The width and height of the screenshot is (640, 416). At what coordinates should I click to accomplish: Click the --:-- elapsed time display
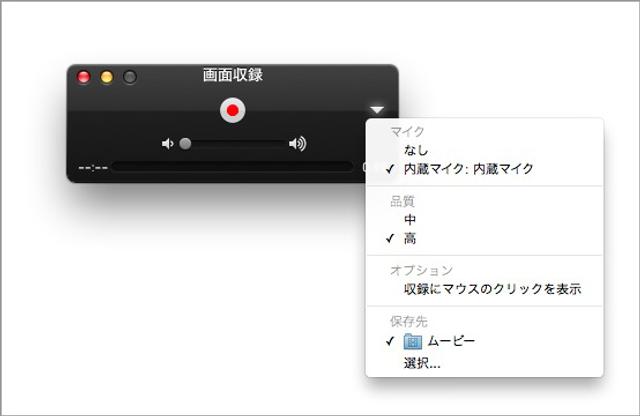pos(93,167)
